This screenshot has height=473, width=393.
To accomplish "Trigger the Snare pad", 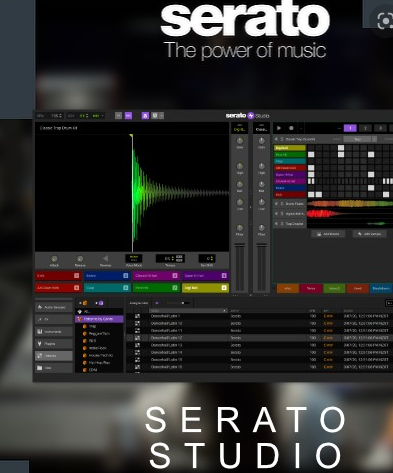I will coord(107,276).
